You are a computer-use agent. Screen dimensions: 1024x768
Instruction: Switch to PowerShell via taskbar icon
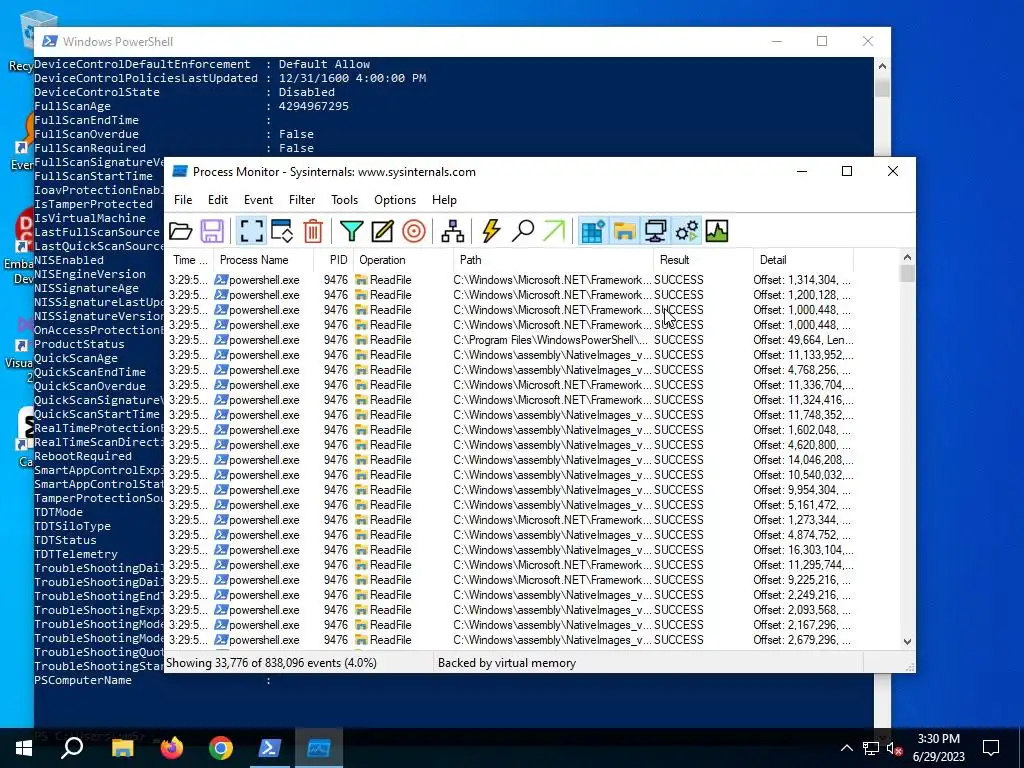[270, 748]
